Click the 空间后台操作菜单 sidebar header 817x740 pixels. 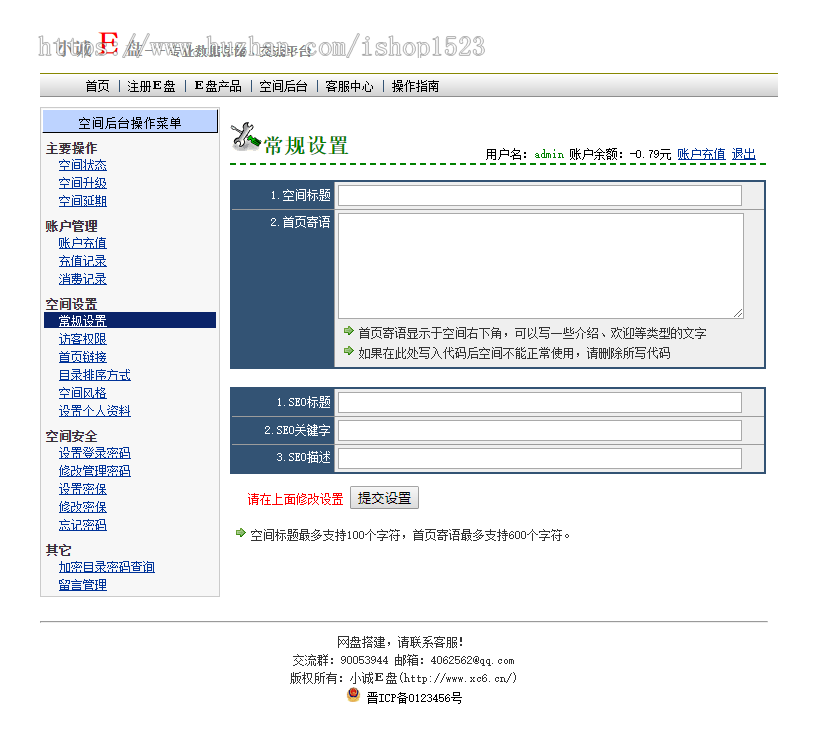130,122
